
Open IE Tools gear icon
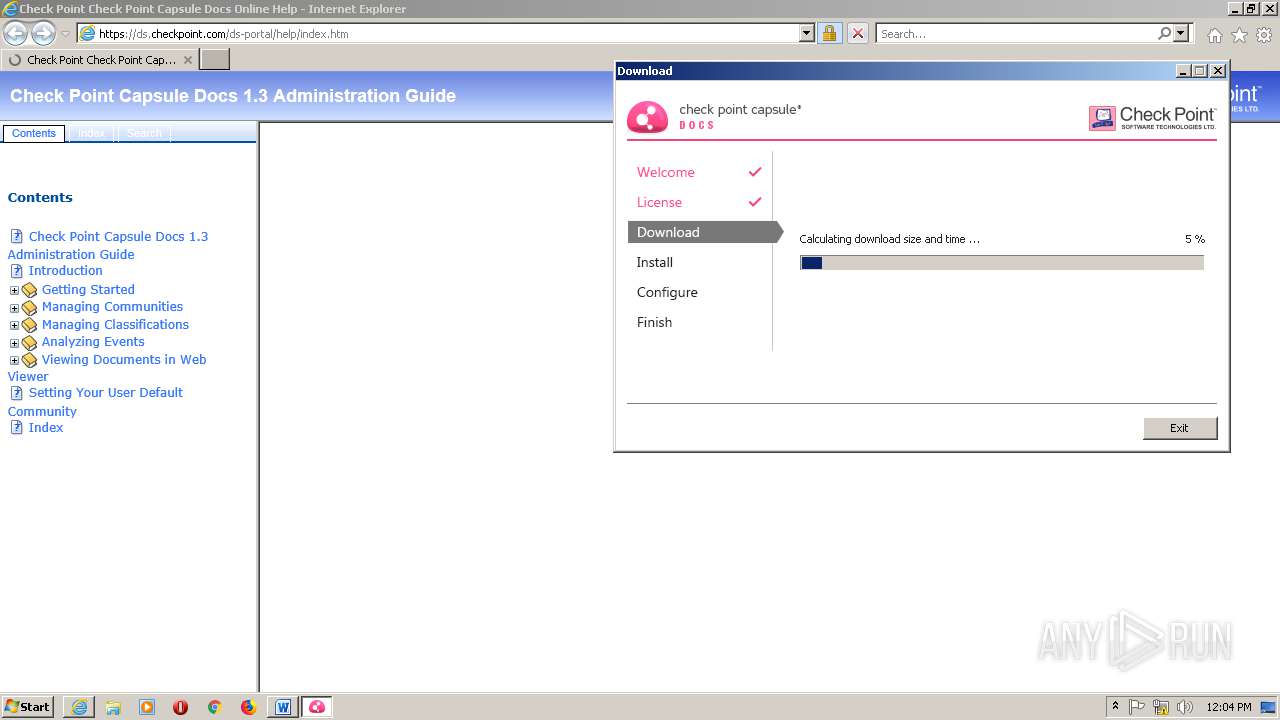click(x=1264, y=35)
